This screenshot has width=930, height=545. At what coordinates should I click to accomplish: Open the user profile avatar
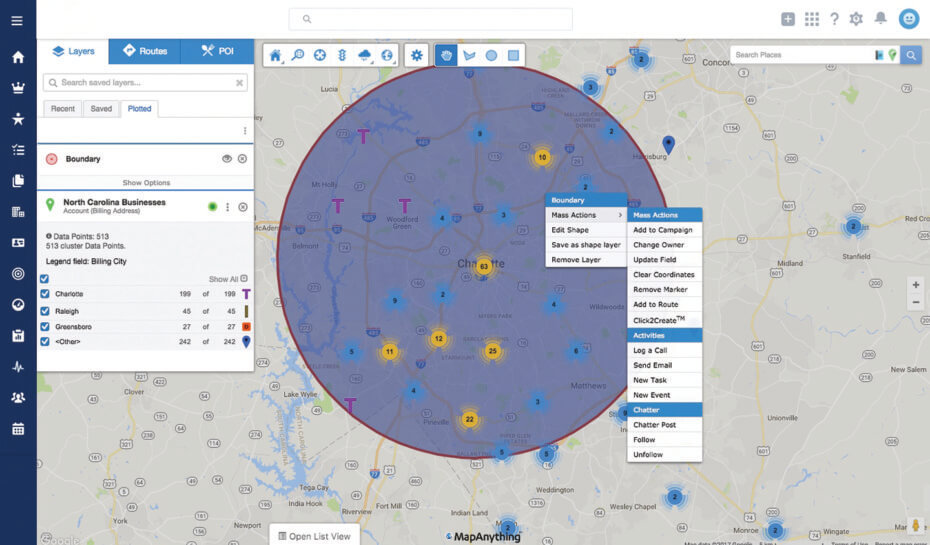click(x=909, y=18)
